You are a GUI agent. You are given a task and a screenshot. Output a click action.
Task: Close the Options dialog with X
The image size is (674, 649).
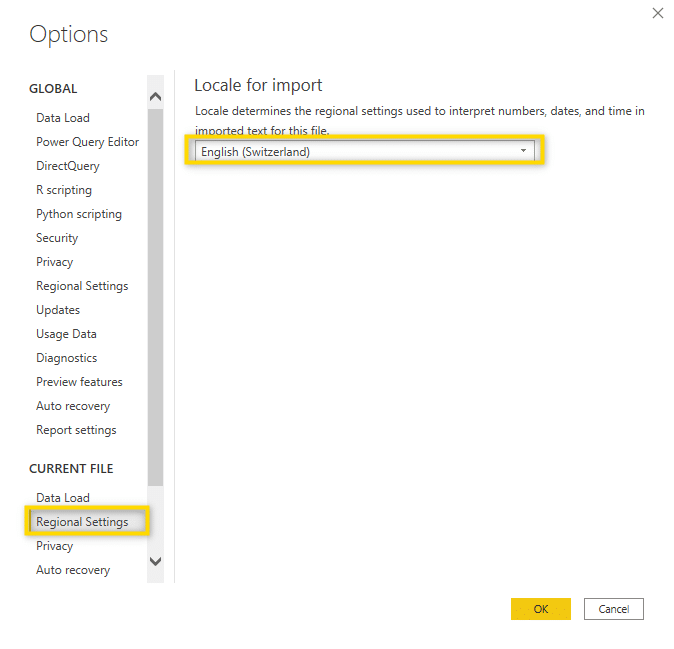click(x=657, y=13)
